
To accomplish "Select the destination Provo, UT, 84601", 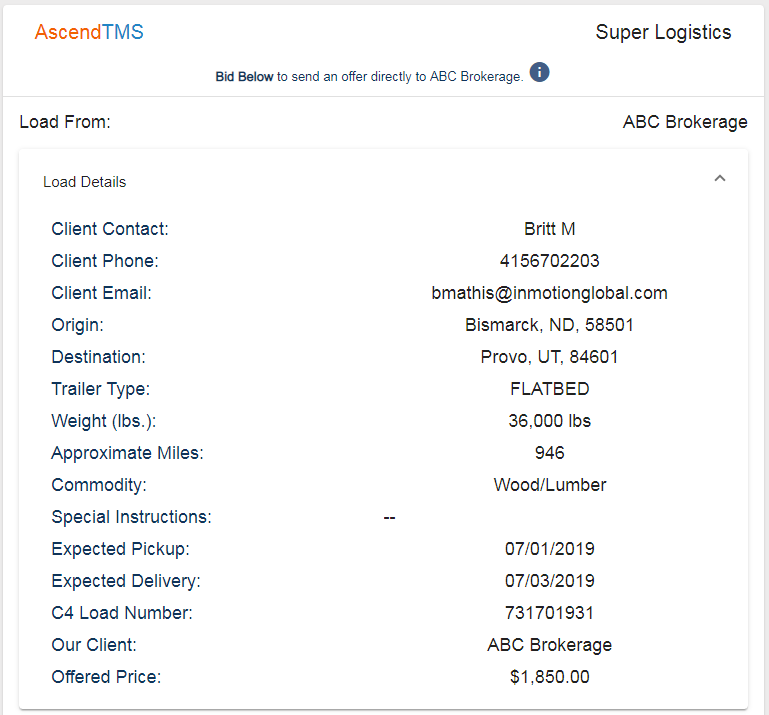I will (549, 357).
